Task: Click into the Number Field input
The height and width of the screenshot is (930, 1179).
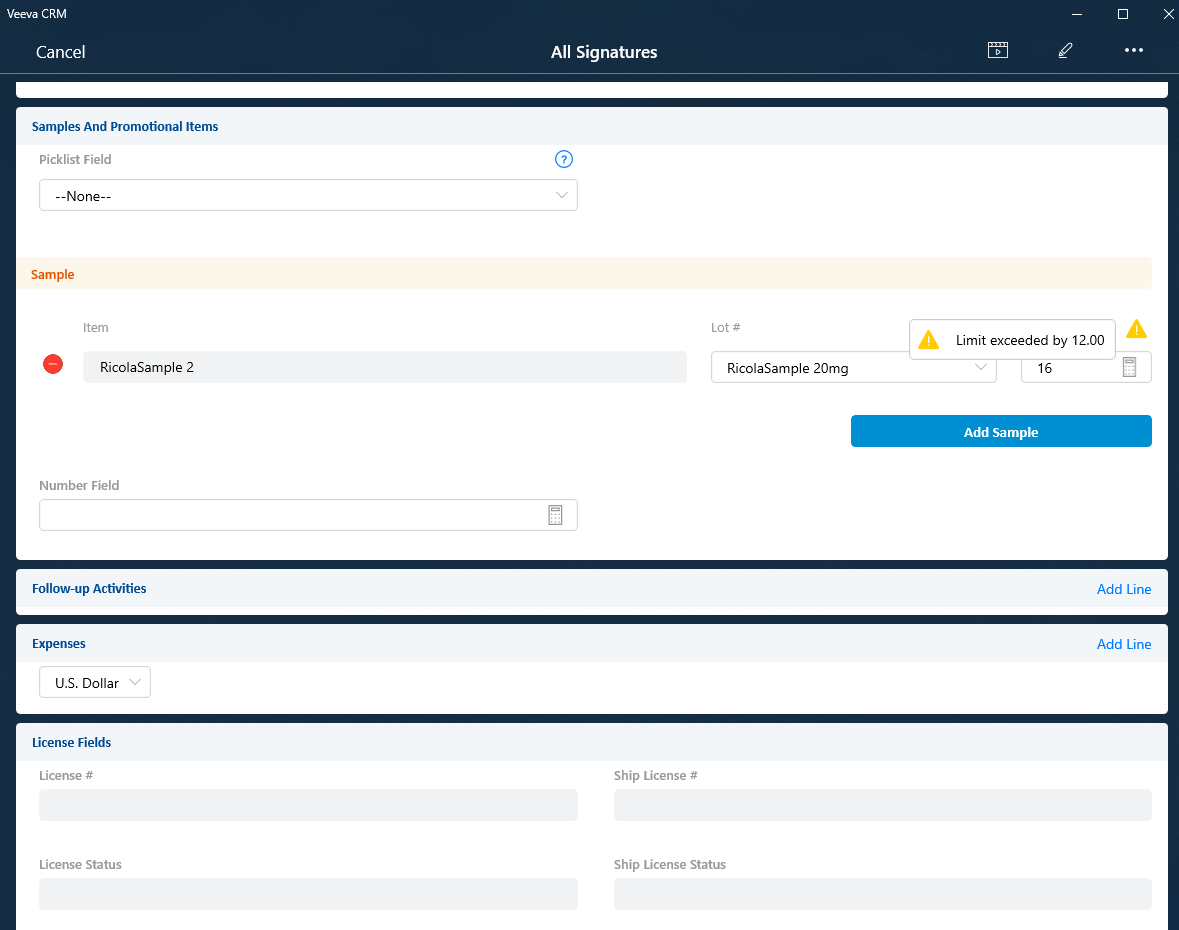Action: pyautogui.click(x=290, y=515)
